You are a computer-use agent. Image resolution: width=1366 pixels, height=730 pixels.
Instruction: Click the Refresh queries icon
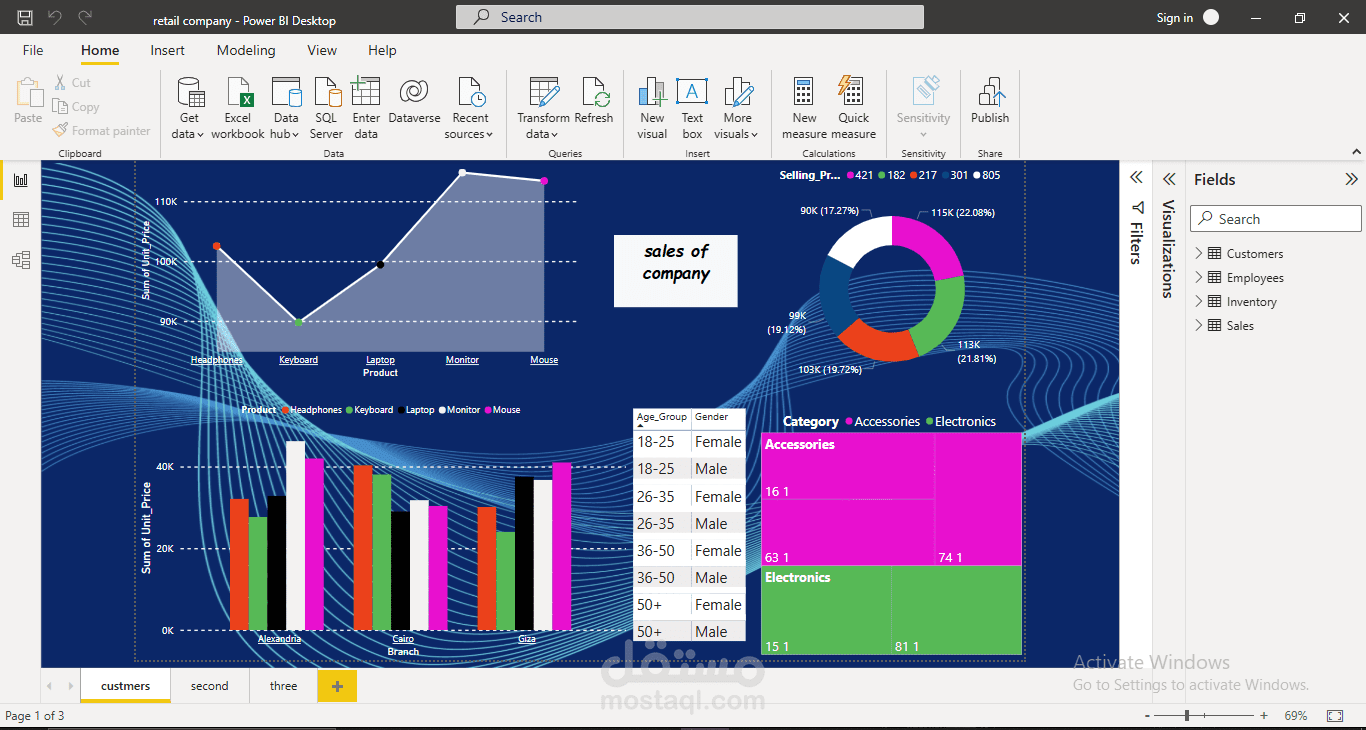click(594, 93)
